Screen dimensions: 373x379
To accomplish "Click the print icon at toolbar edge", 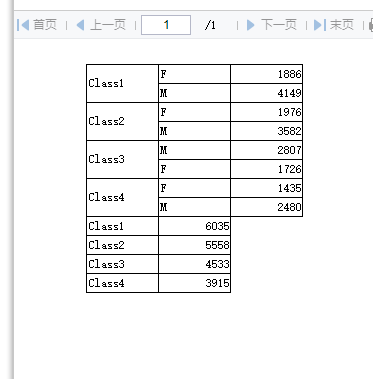I will point(371,25).
